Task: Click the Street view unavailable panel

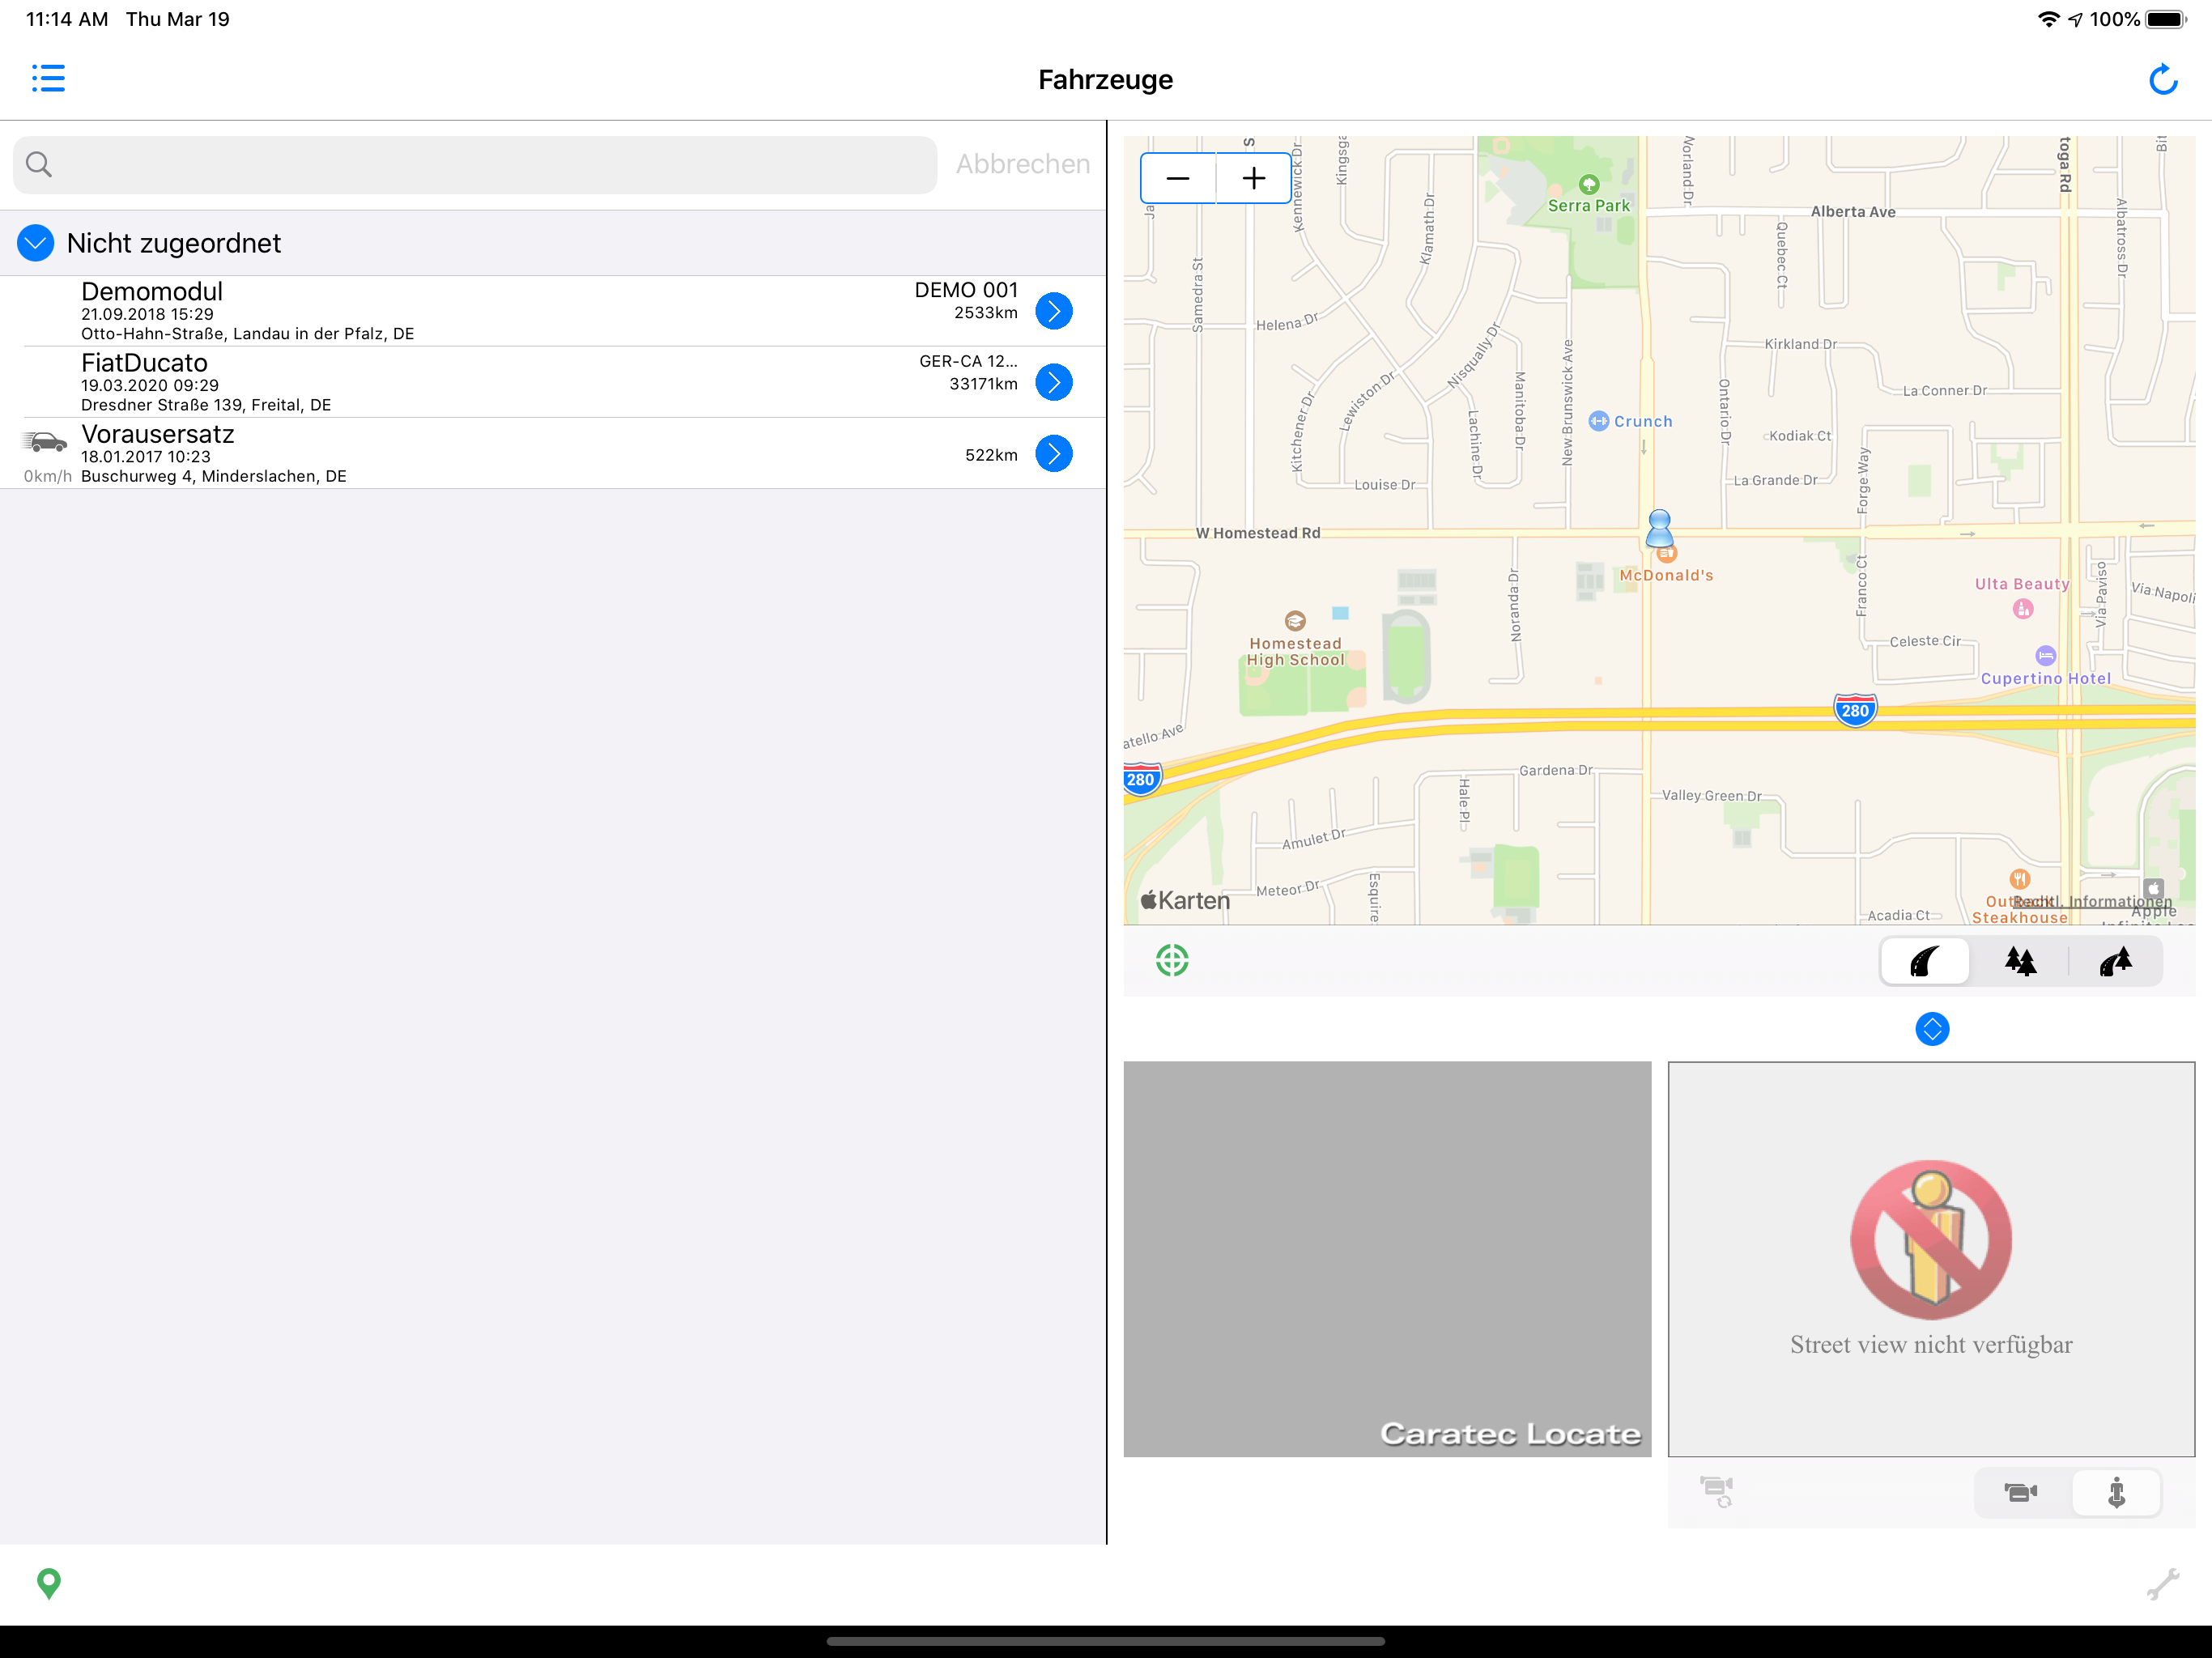Action: pos(1932,1259)
